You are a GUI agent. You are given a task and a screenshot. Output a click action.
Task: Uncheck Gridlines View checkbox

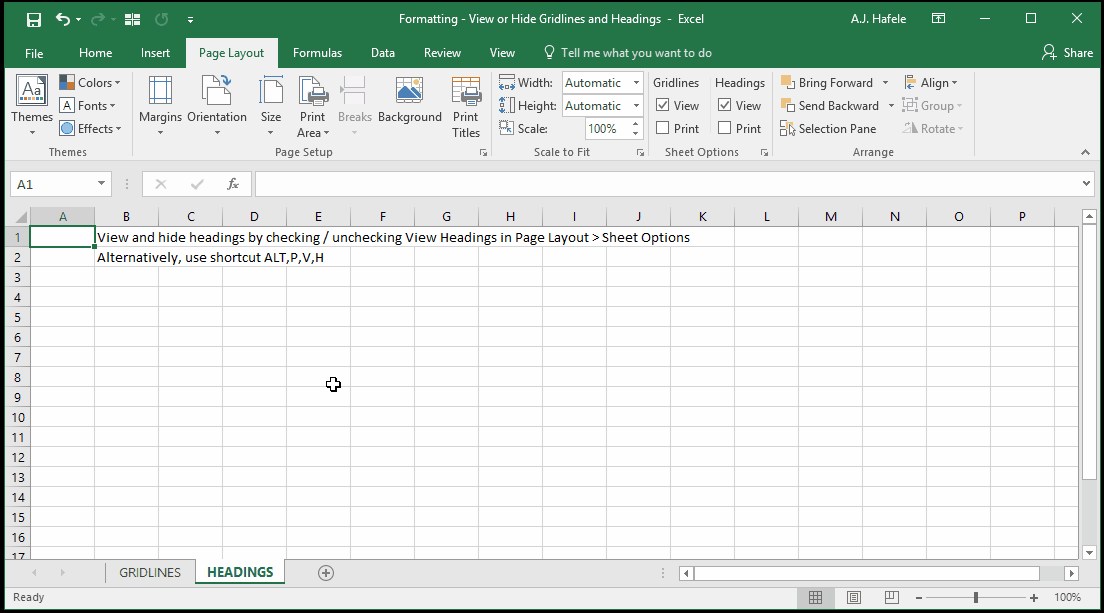[663, 106]
